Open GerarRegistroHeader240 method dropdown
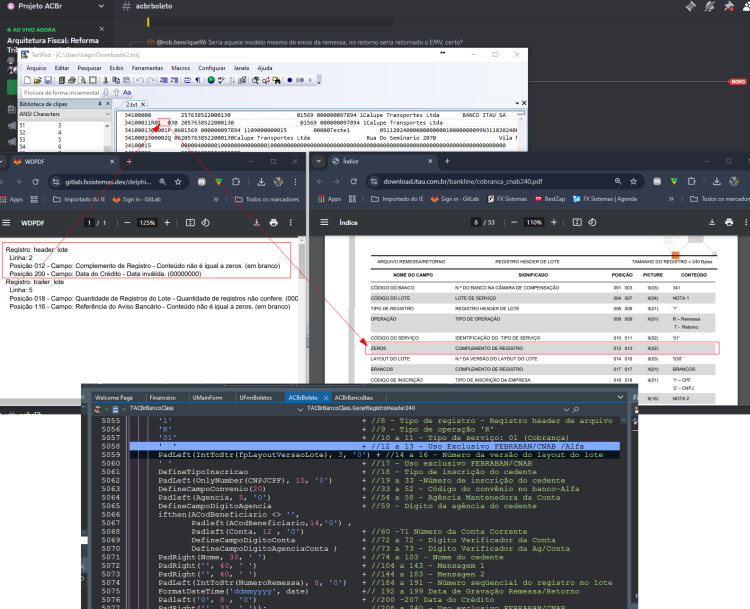 pos(566,410)
